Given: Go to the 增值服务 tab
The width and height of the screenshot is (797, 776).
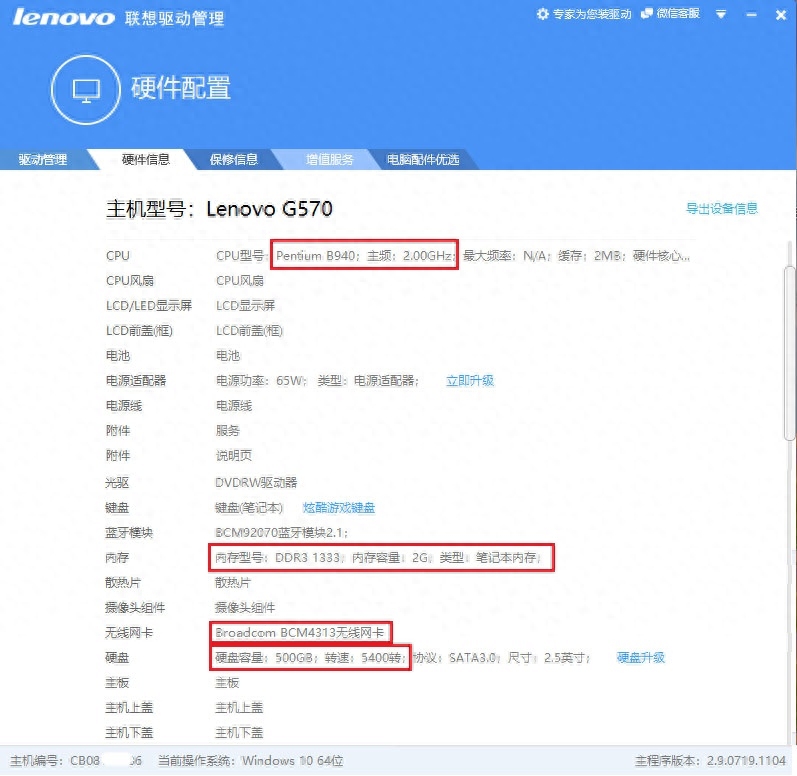Looking at the screenshot, I should (329, 160).
